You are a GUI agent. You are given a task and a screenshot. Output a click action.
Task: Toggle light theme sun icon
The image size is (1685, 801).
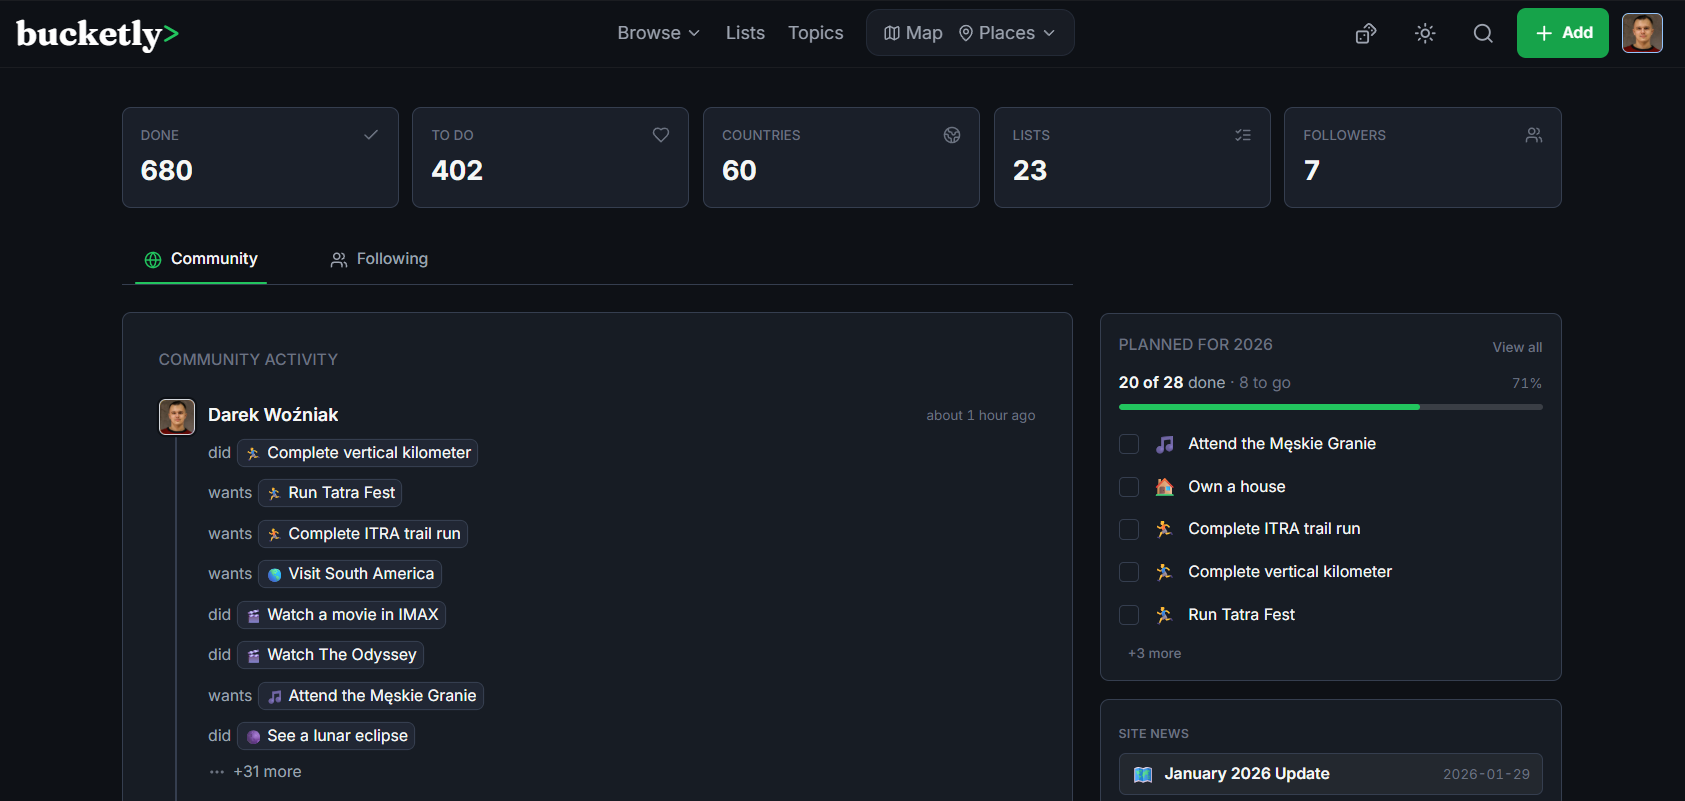pyautogui.click(x=1425, y=33)
